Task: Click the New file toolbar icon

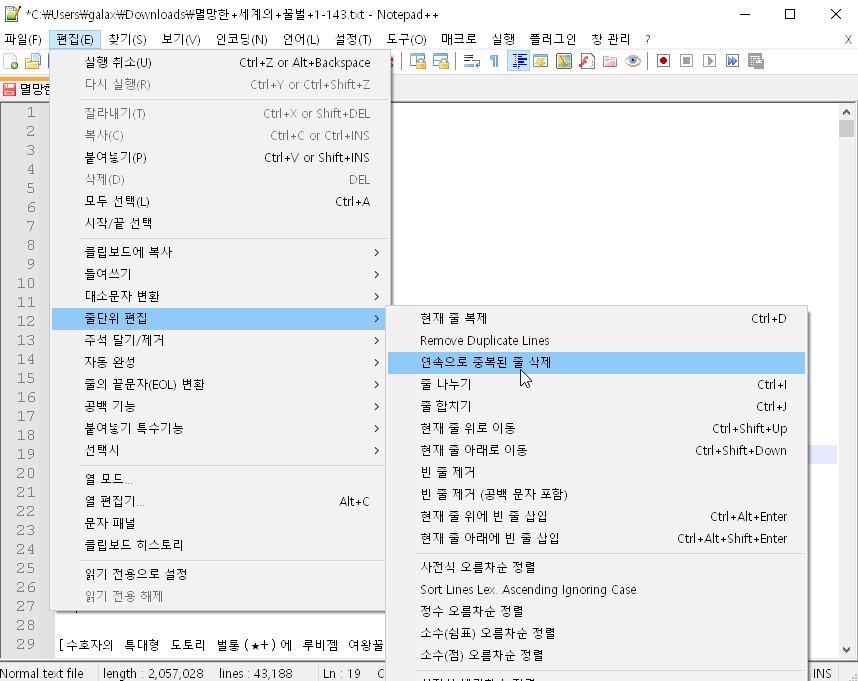Action: click(x=11, y=61)
